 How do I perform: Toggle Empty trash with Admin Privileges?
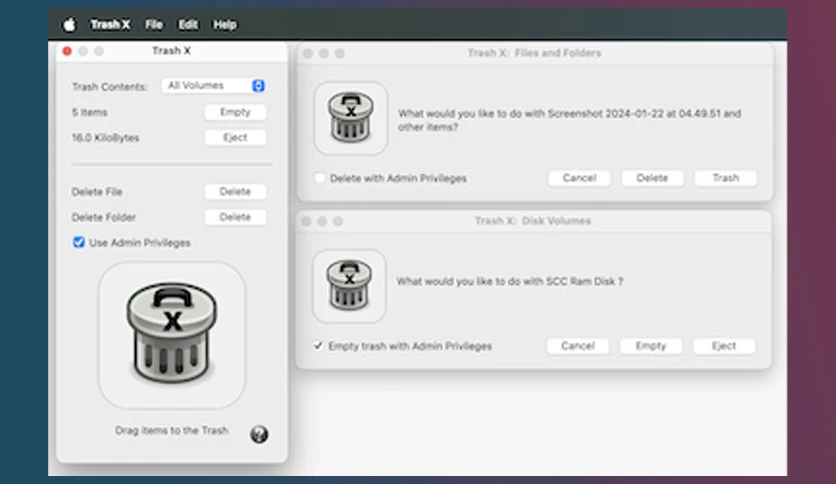[x=318, y=346]
